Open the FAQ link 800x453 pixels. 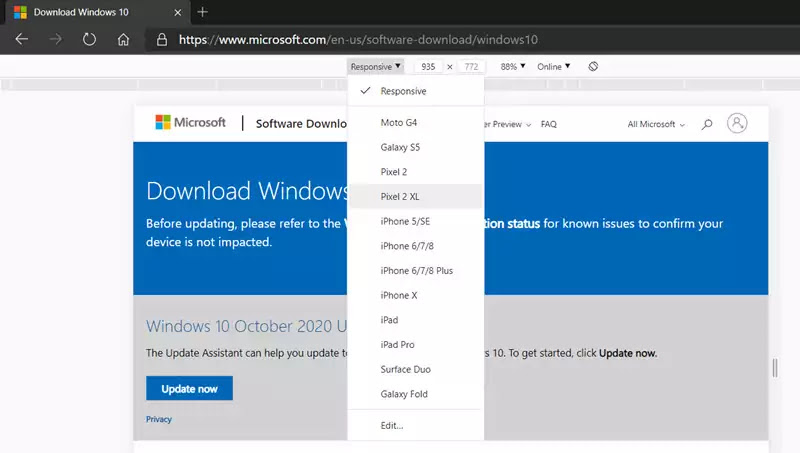coord(548,124)
